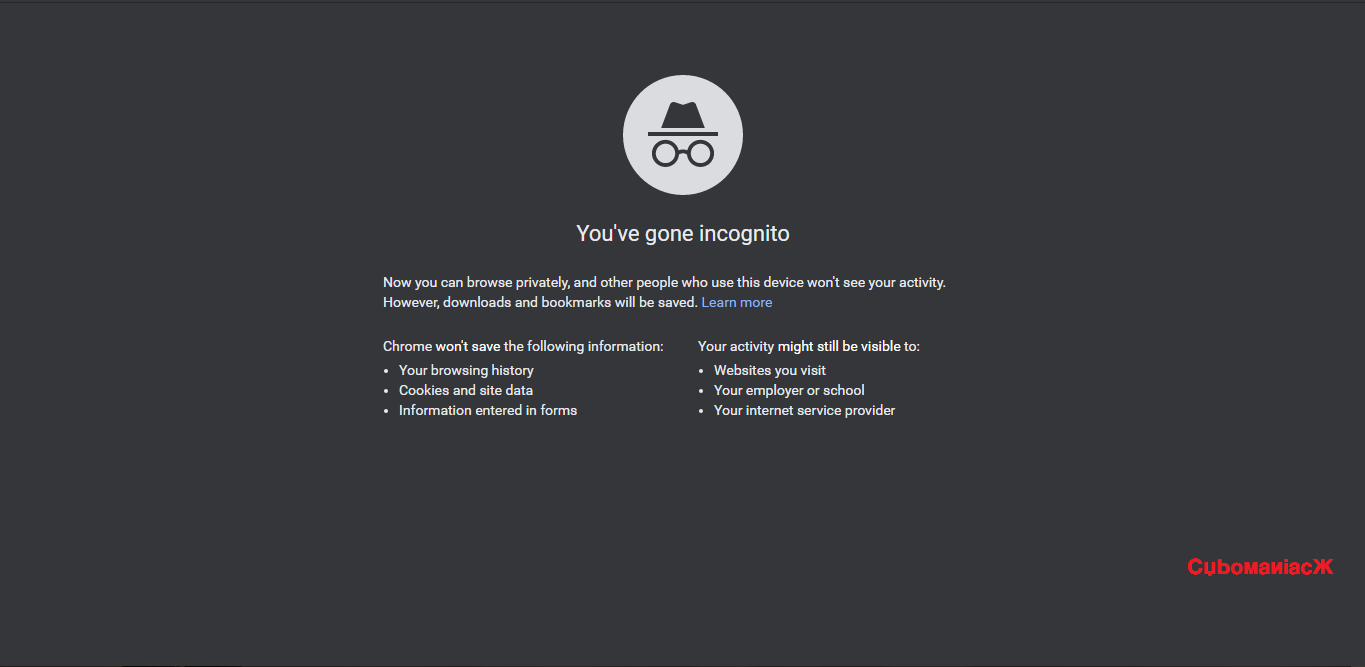Click the eyeglasses inside the incognito logo
Screen dimensions: 1365x667
[x=683, y=153]
